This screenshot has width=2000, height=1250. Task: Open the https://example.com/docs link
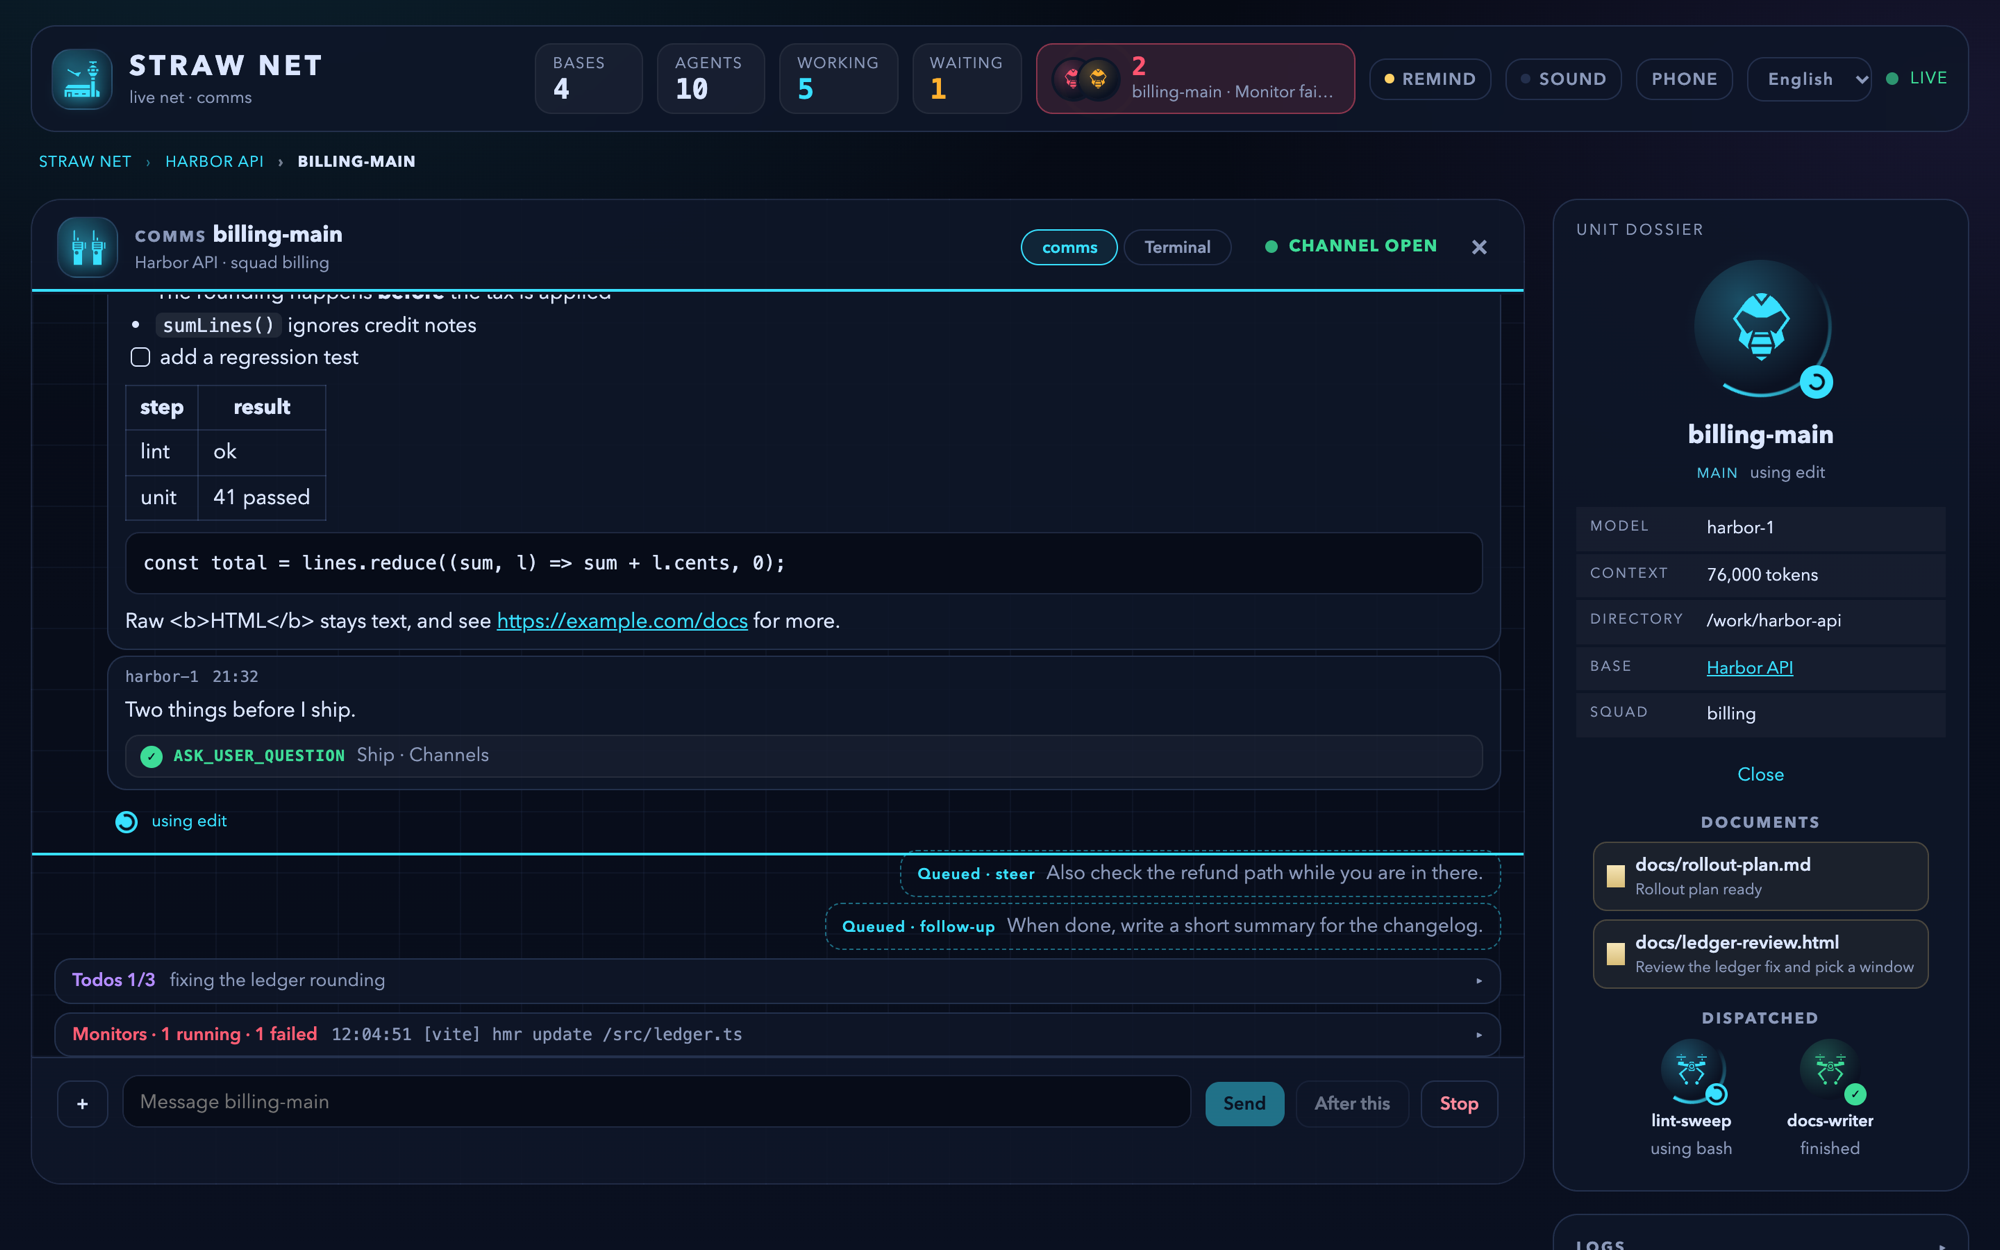[x=622, y=621]
